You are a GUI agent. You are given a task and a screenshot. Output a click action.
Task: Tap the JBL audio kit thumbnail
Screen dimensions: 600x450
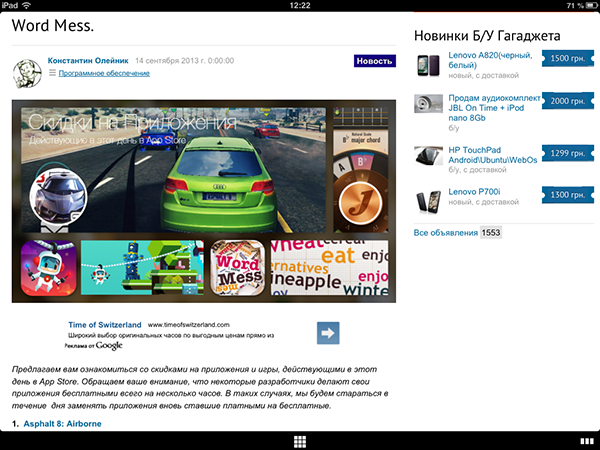coord(428,104)
